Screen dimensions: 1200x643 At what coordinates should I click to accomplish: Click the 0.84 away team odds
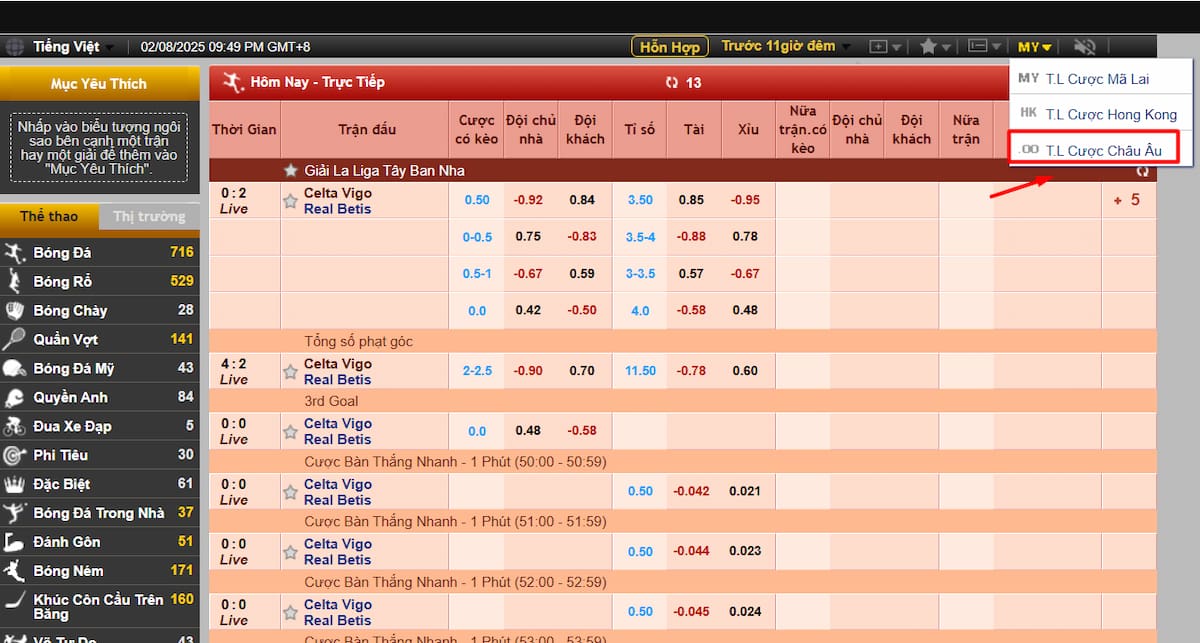point(582,200)
